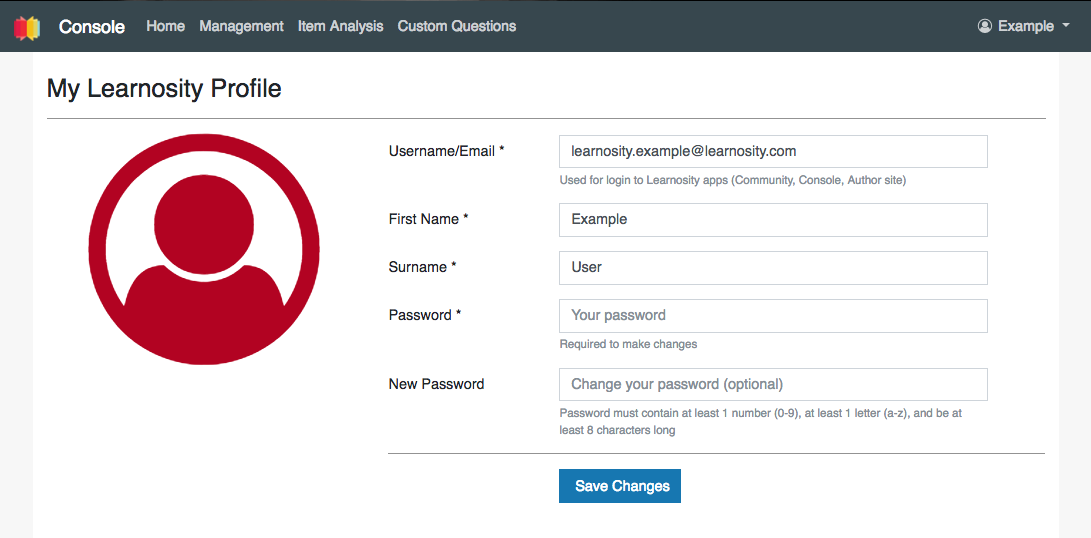Open Item Analysis in the navbar

click(x=340, y=26)
